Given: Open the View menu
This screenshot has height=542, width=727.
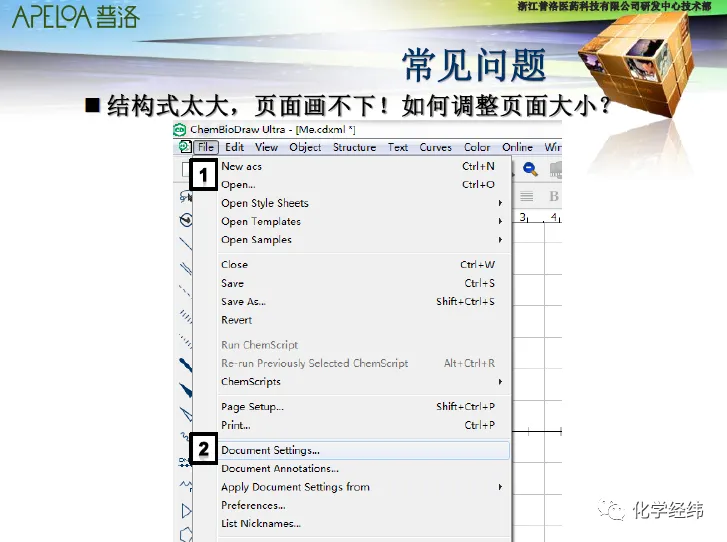Looking at the screenshot, I should tap(267, 147).
